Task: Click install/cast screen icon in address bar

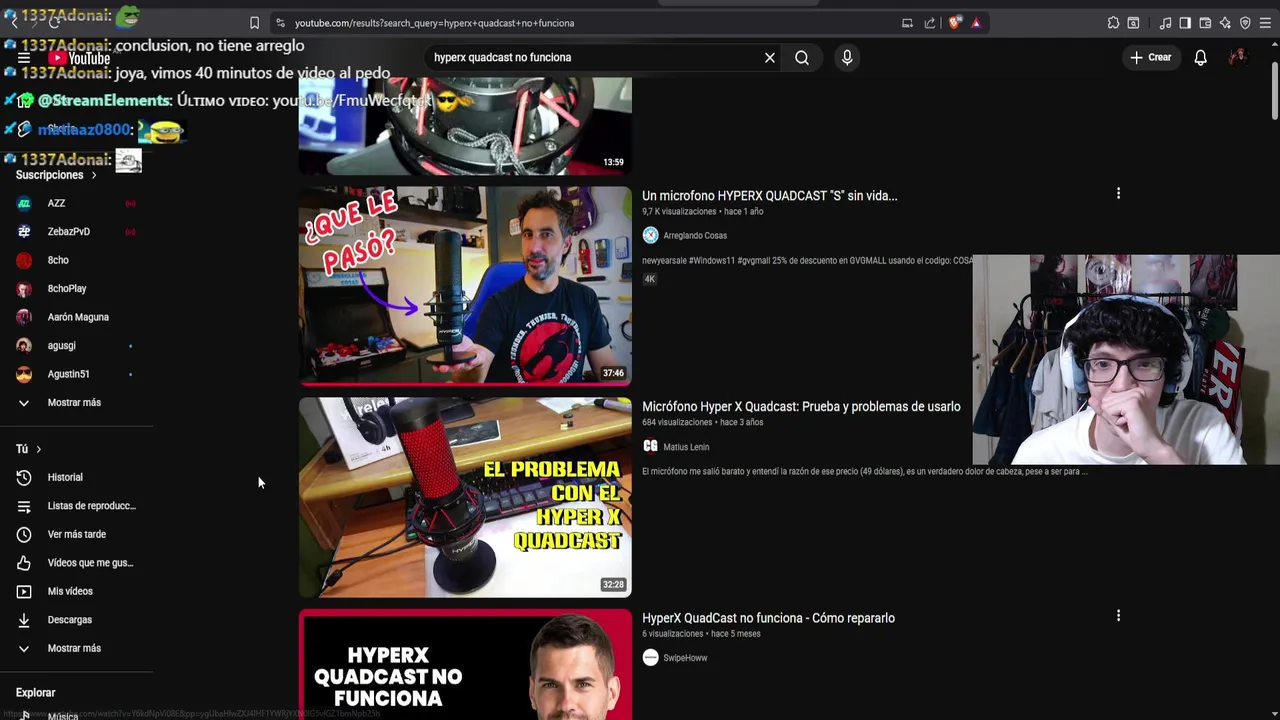Action: click(x=907, y=23)
